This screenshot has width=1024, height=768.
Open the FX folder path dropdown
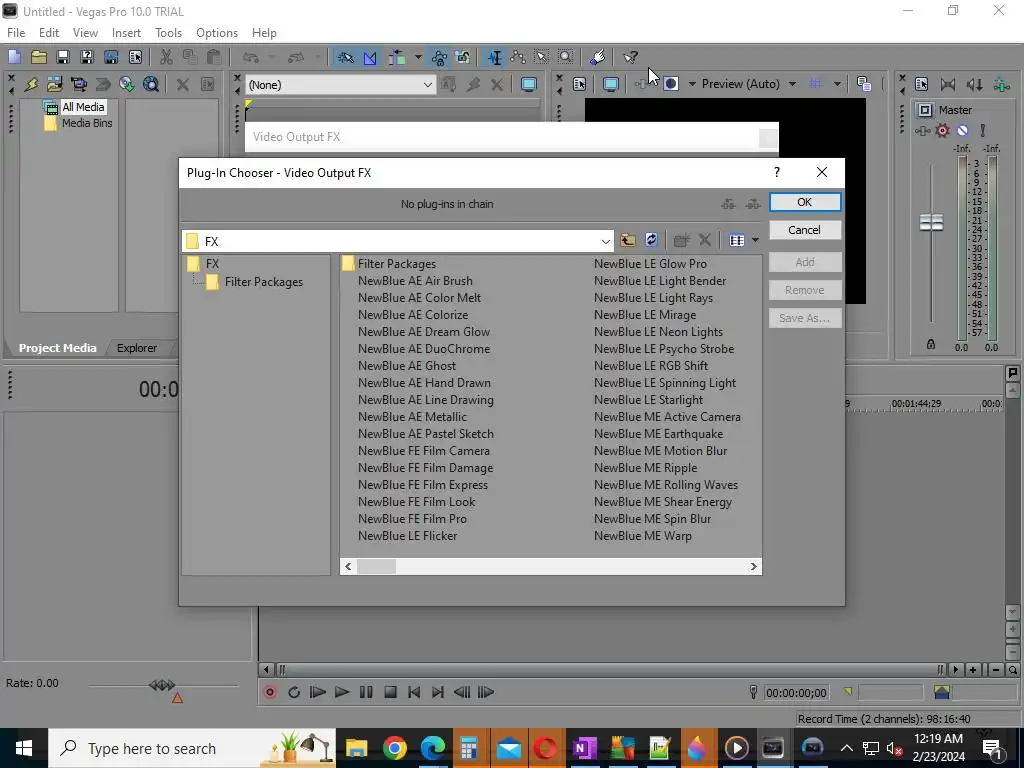[x=605, y=242]
